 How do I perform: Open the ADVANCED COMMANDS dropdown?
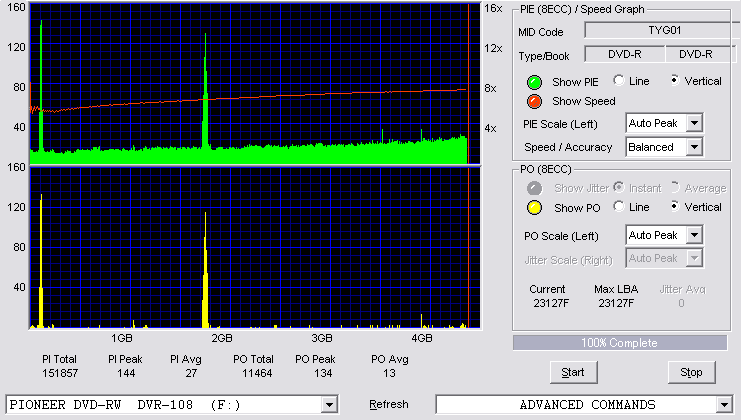tap(724, 405)
